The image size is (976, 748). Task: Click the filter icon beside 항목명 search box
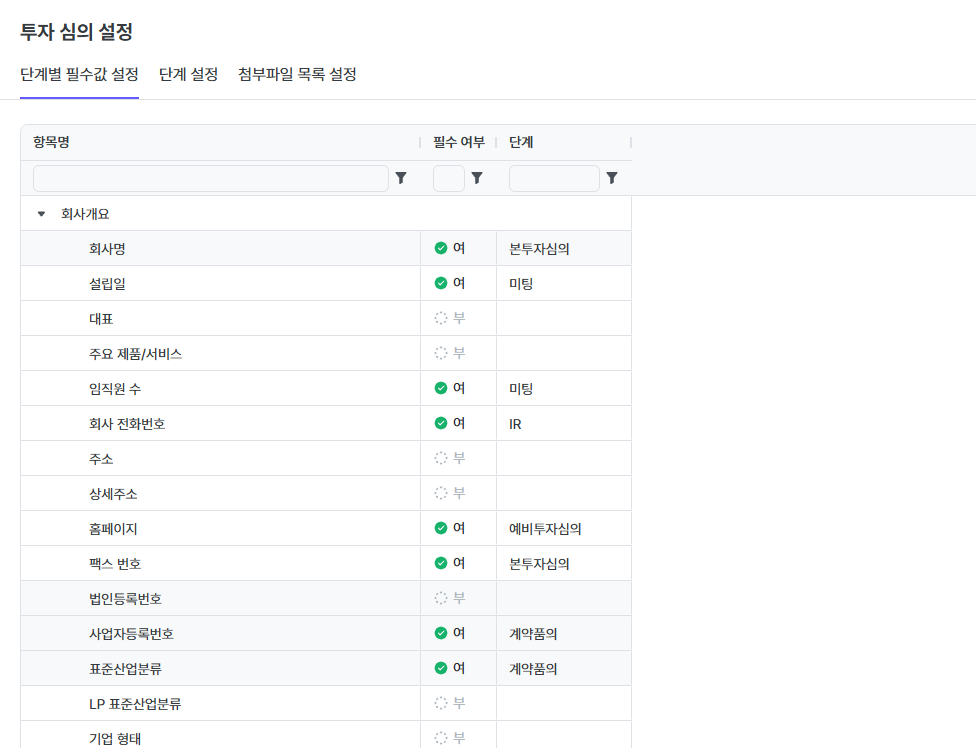pyautogui.click(x=401, y=178)
